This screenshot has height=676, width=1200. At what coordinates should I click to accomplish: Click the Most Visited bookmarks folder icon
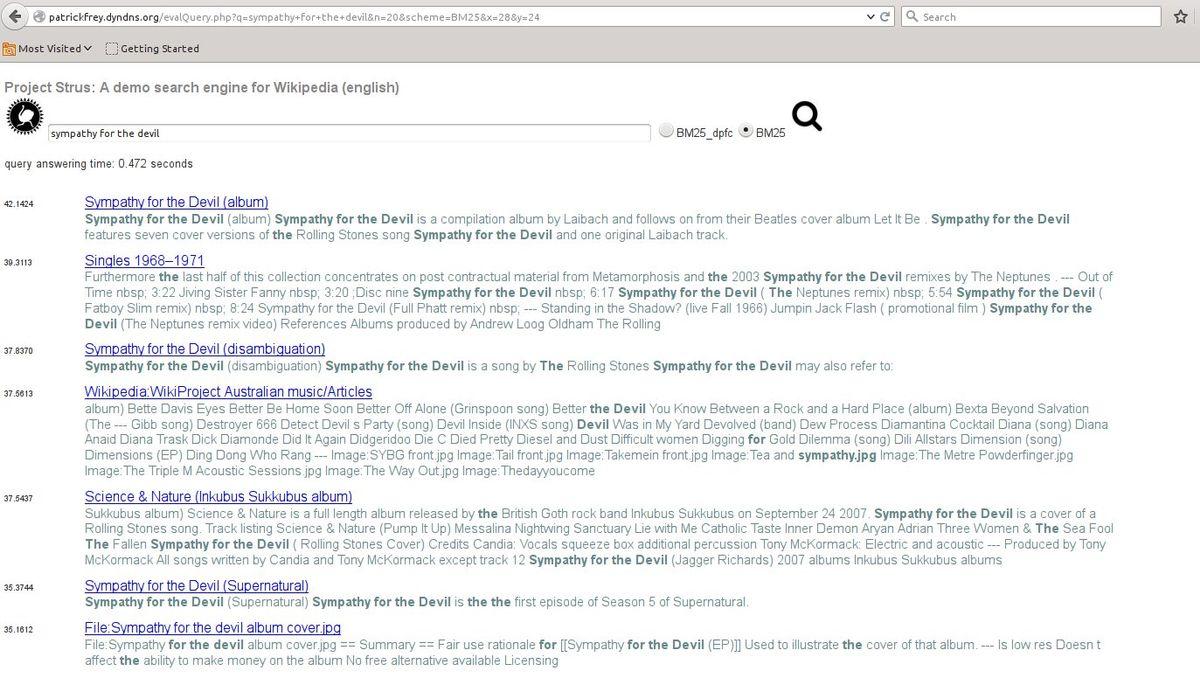(9, 48)
